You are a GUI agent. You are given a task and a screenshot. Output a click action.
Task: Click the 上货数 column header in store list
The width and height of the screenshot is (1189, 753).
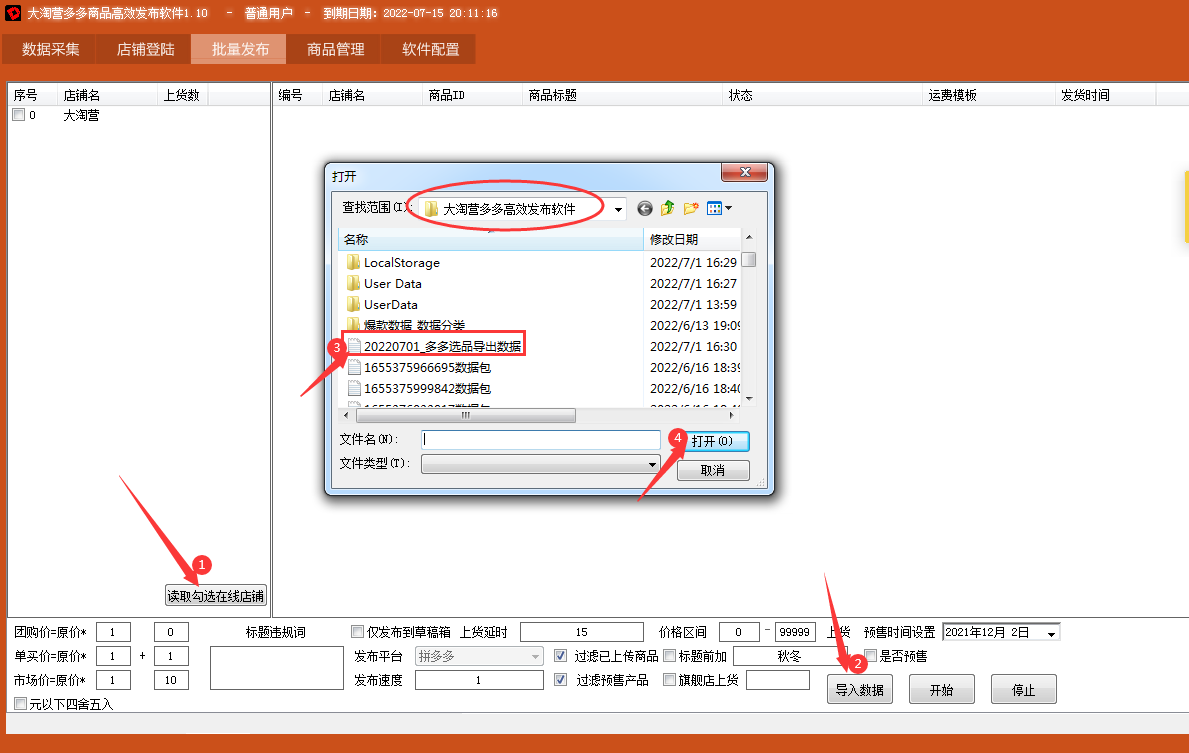pyautogui.click(x=182, y=96)
